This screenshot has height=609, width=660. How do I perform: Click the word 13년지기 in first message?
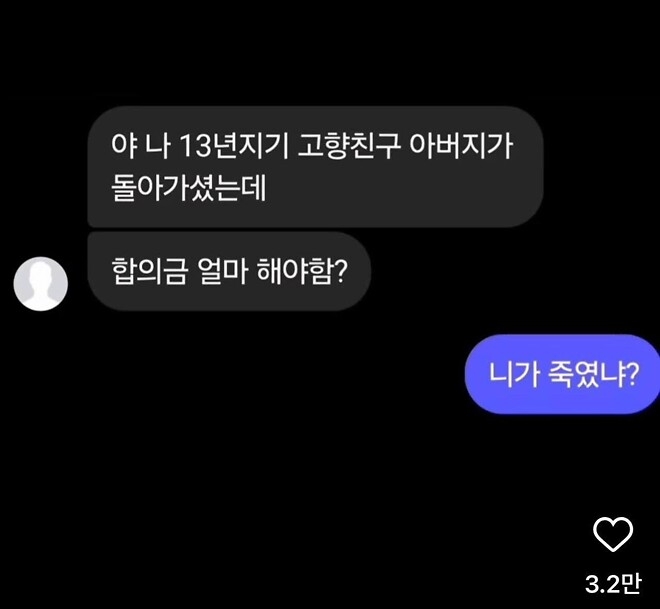coord(234,146)
